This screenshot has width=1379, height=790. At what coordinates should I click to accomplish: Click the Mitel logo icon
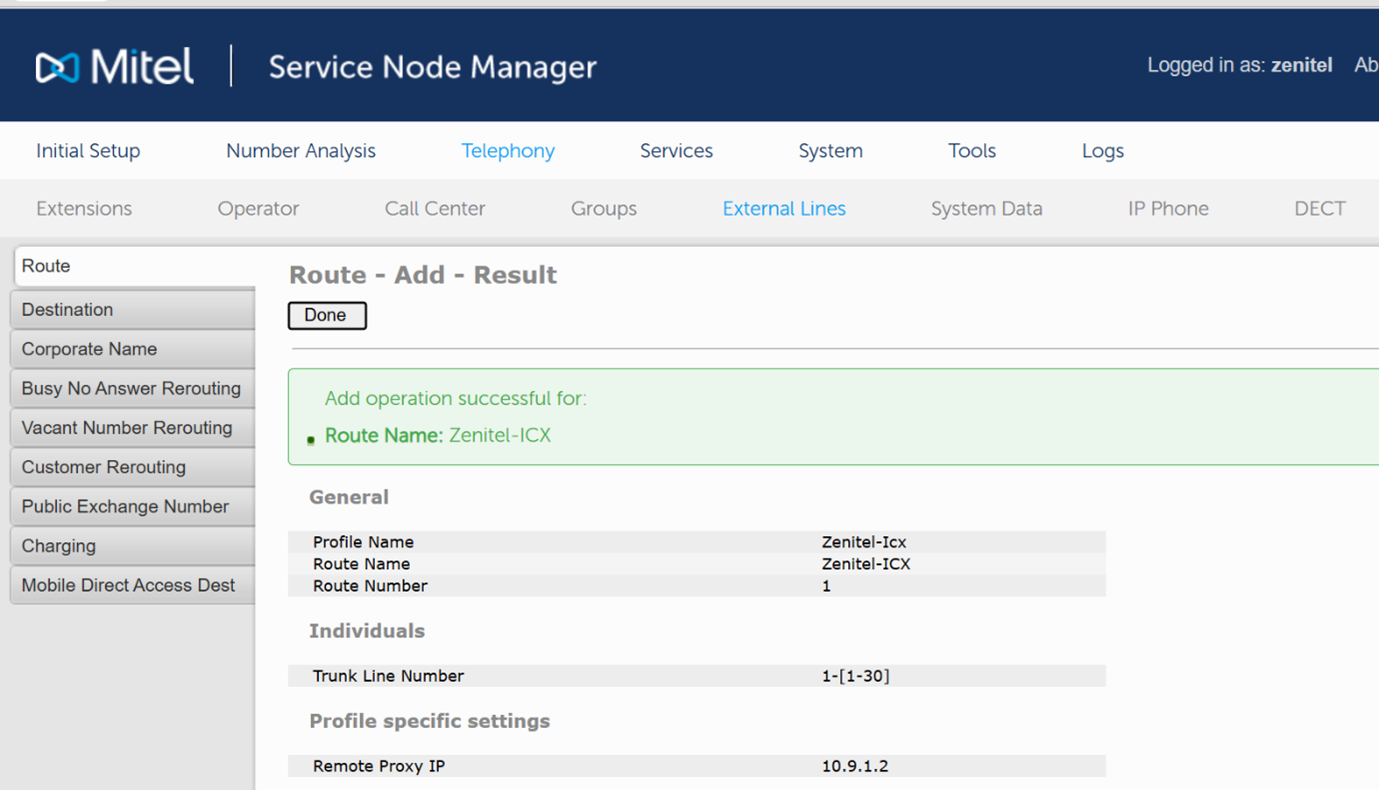57,67
